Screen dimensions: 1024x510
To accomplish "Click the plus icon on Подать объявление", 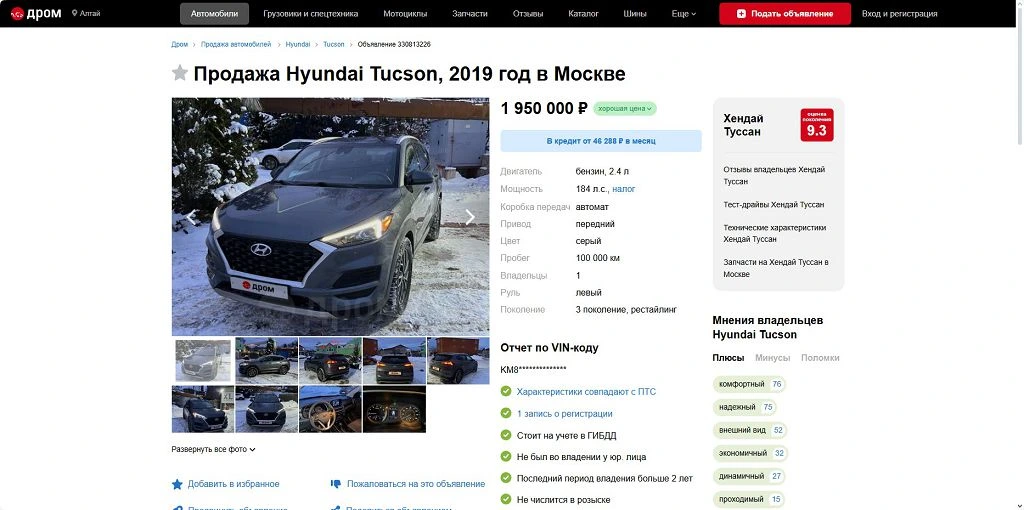I will click(x=741, y=13).
